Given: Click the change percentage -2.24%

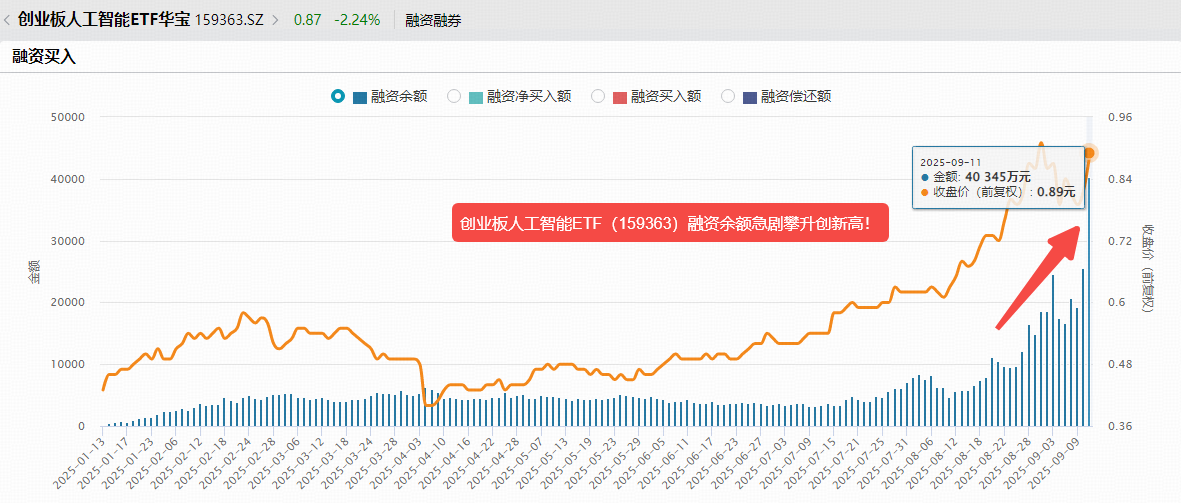Looking at the screenshot, I should 358,20.
